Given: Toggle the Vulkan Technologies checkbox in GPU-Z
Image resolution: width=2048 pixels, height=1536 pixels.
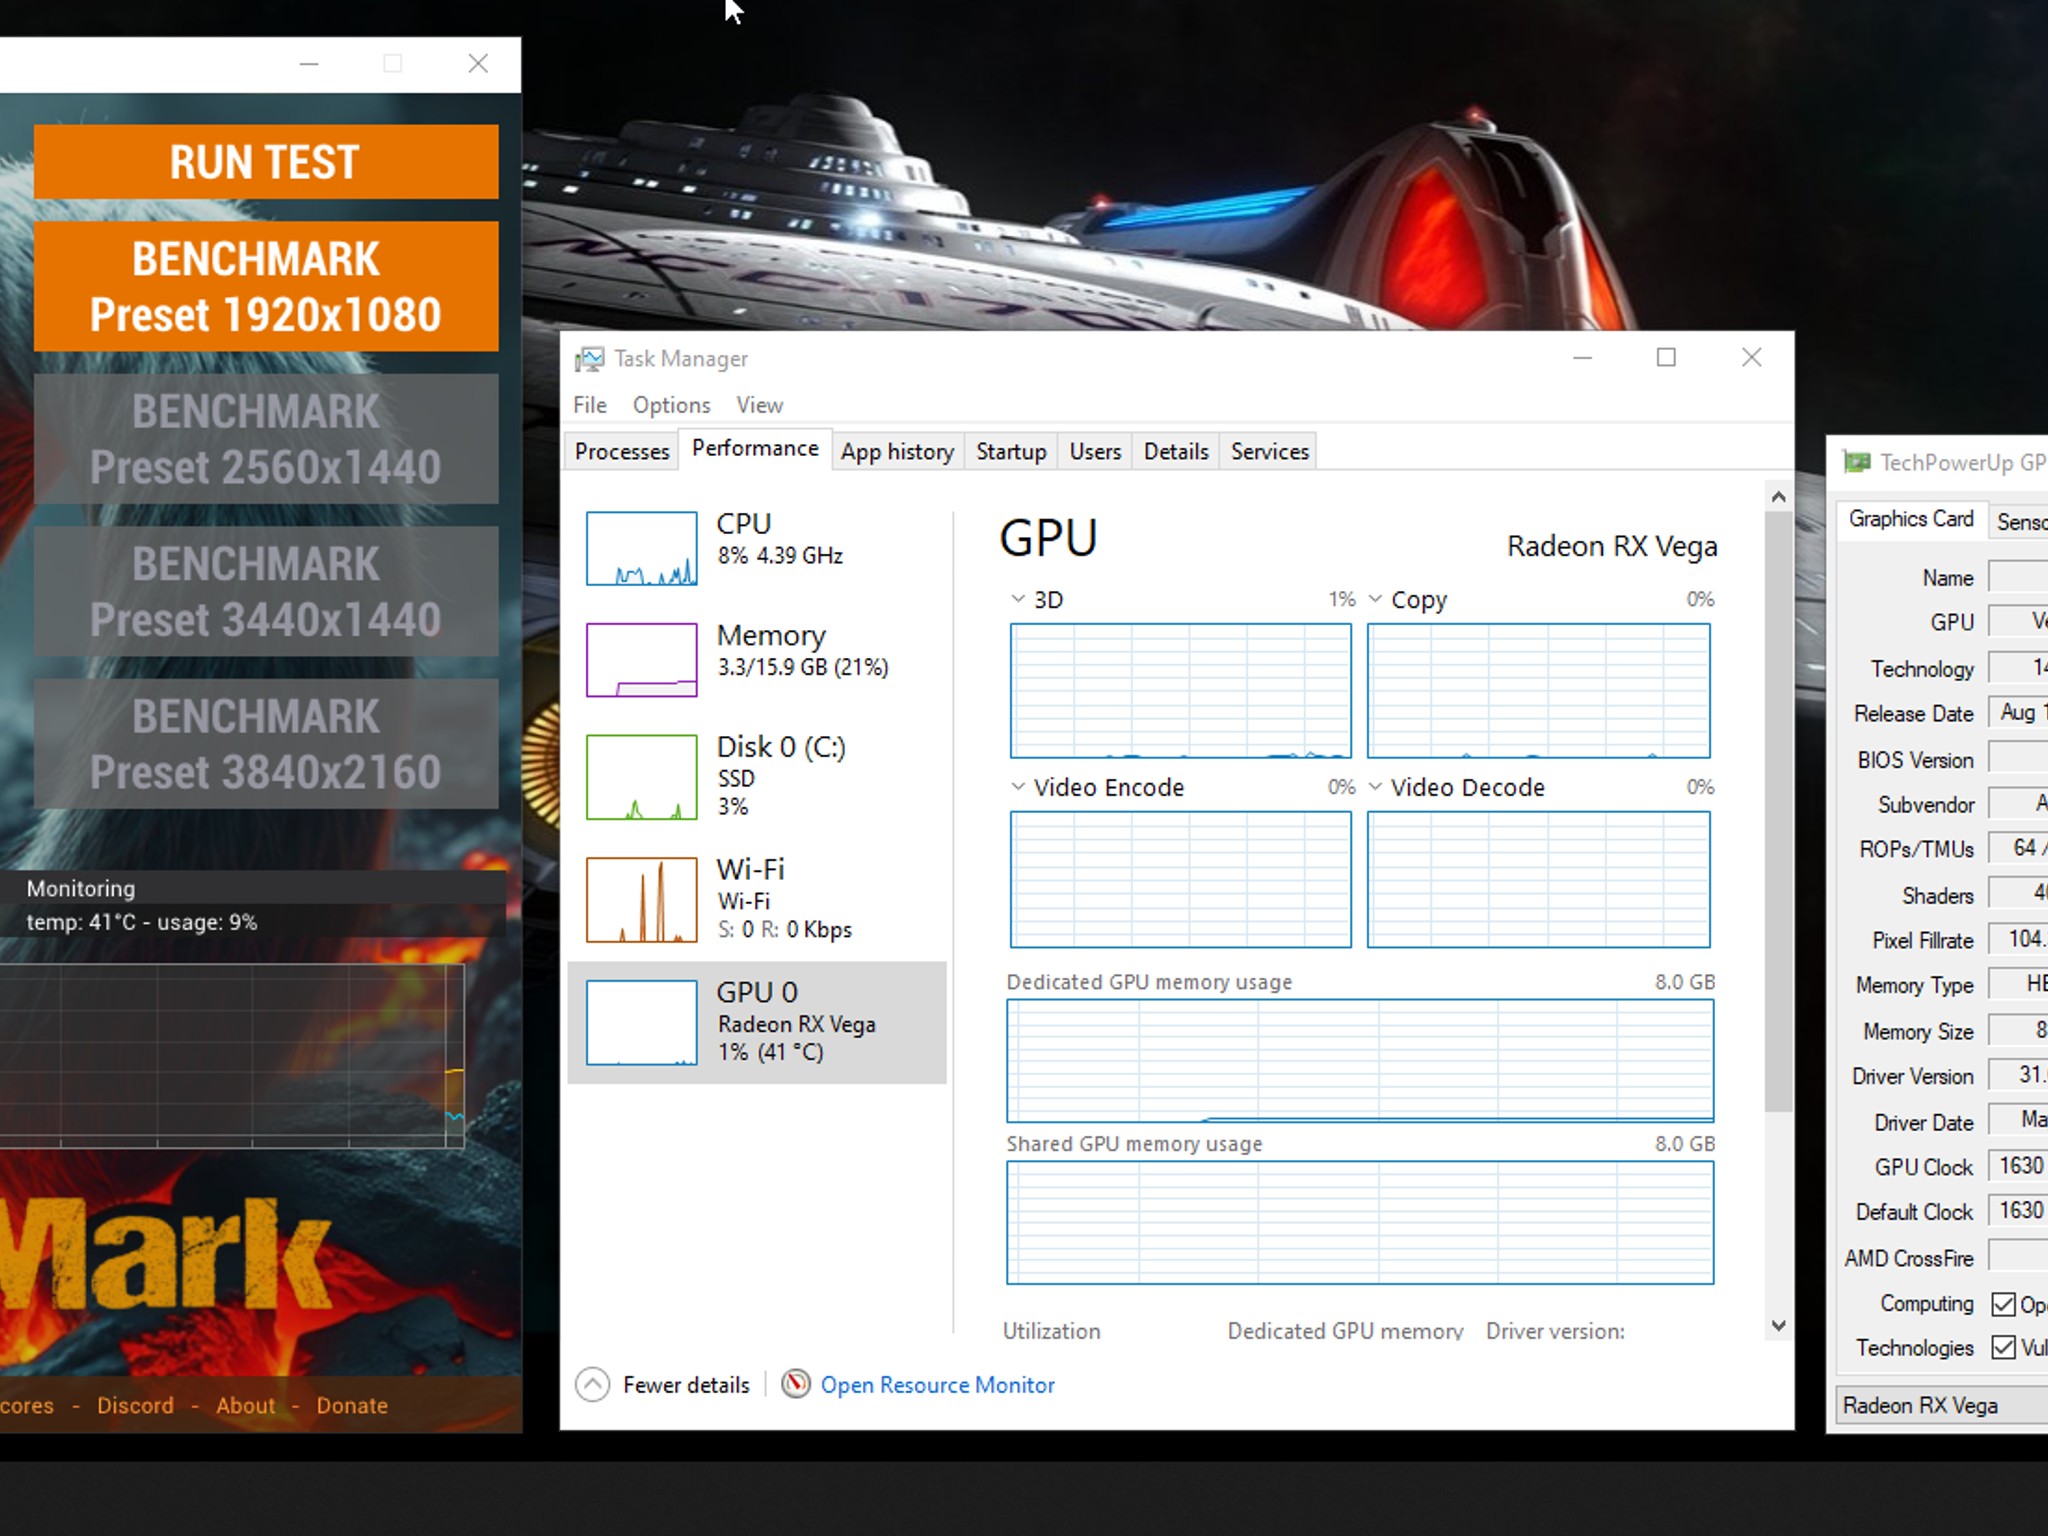Looking at the screenshot, I should tap(2003, 1347).
